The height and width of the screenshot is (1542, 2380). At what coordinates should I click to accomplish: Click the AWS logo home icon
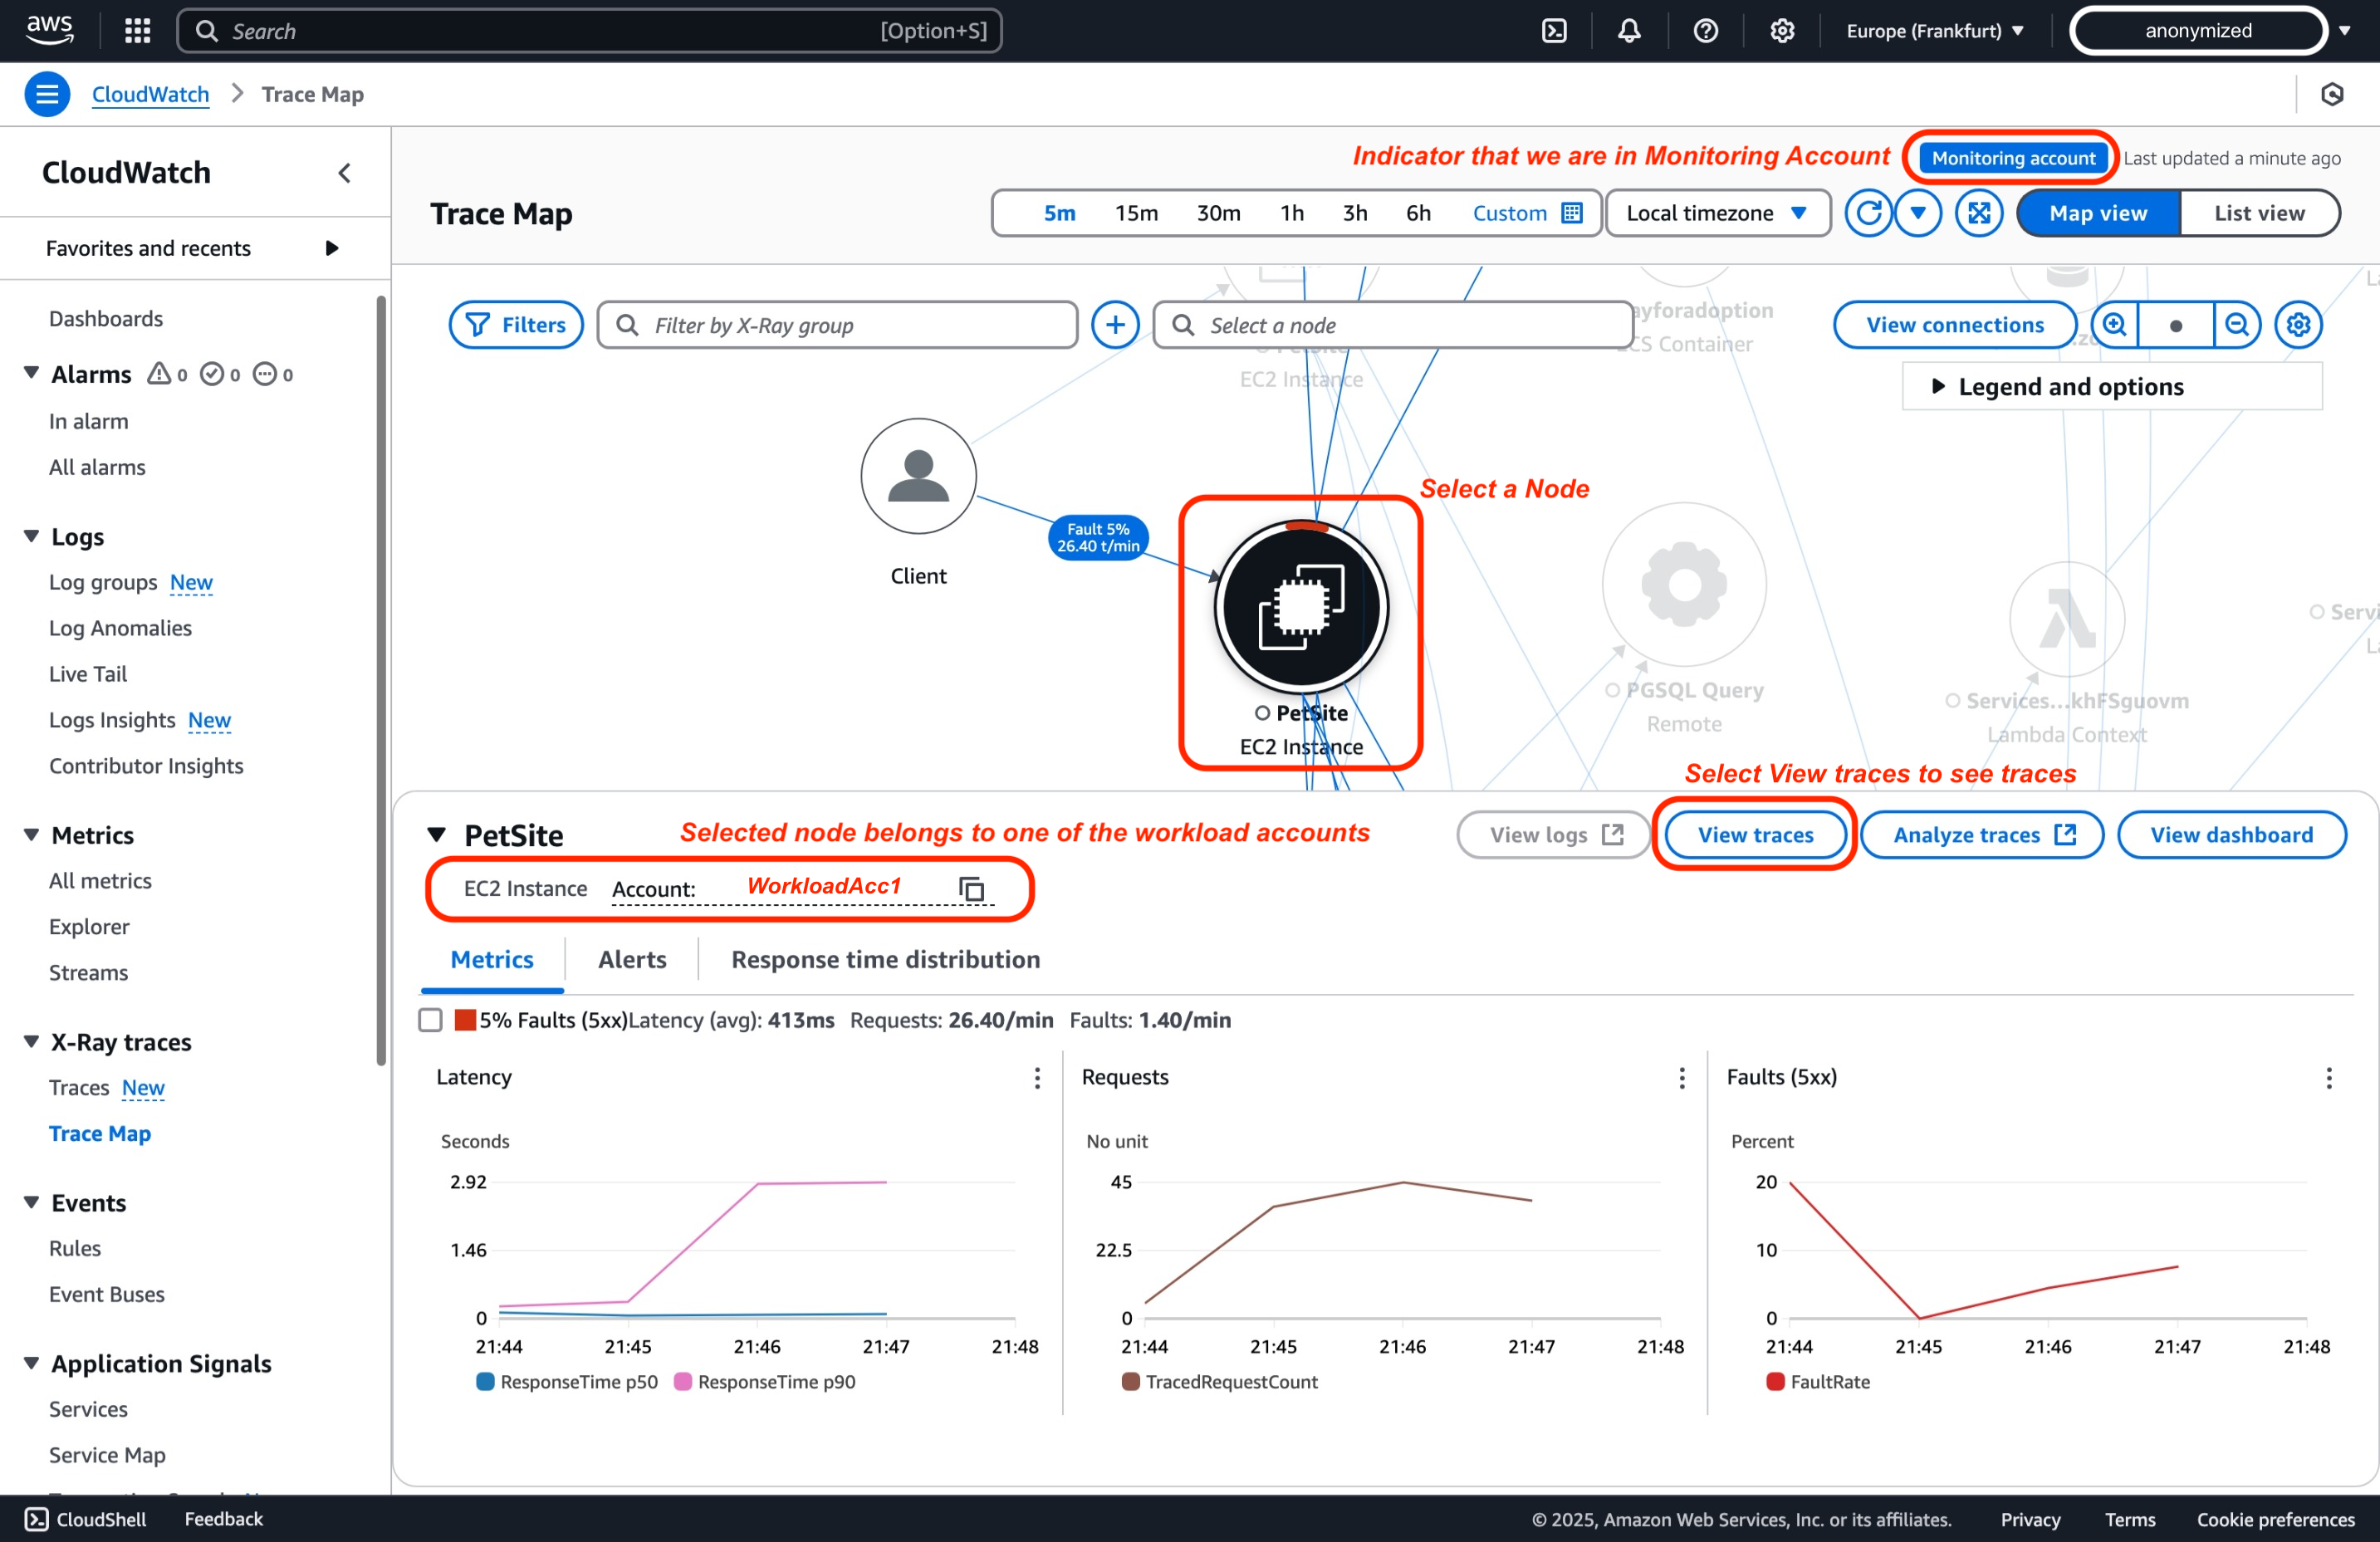click(x=49, y=30)
